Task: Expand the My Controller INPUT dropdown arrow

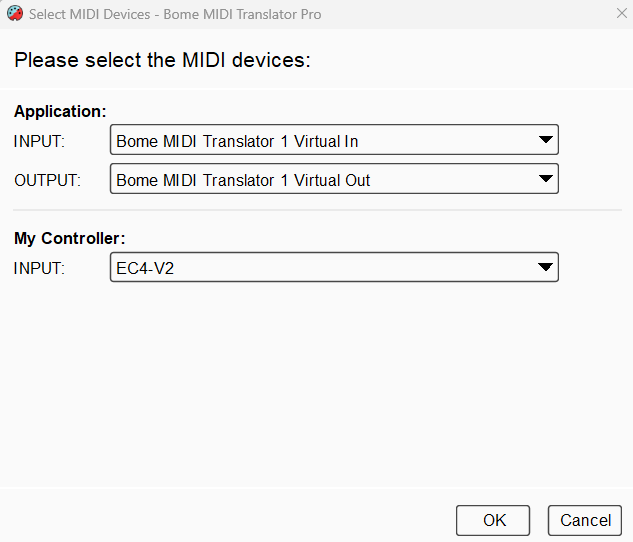Action: point(545,267)
